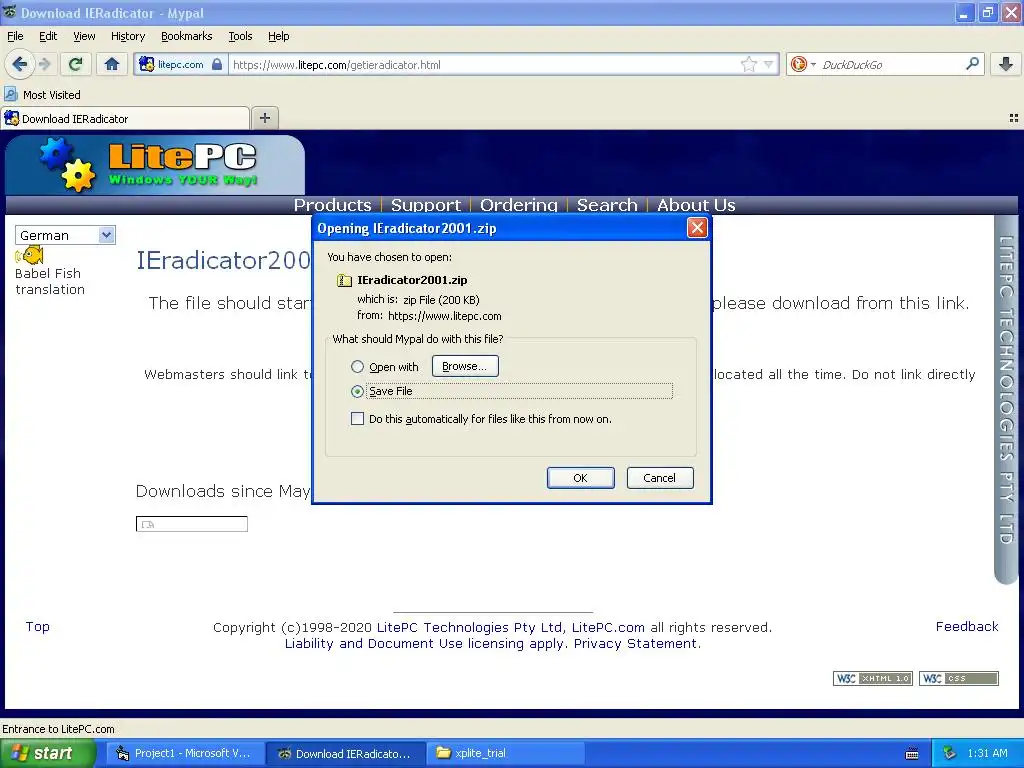Click the W3C XHTML 1.0 badge

pos(872,679)
